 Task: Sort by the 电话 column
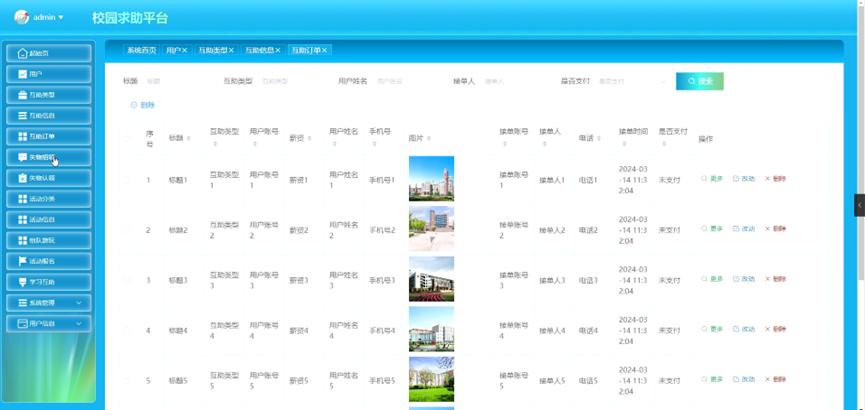(599, 139)
